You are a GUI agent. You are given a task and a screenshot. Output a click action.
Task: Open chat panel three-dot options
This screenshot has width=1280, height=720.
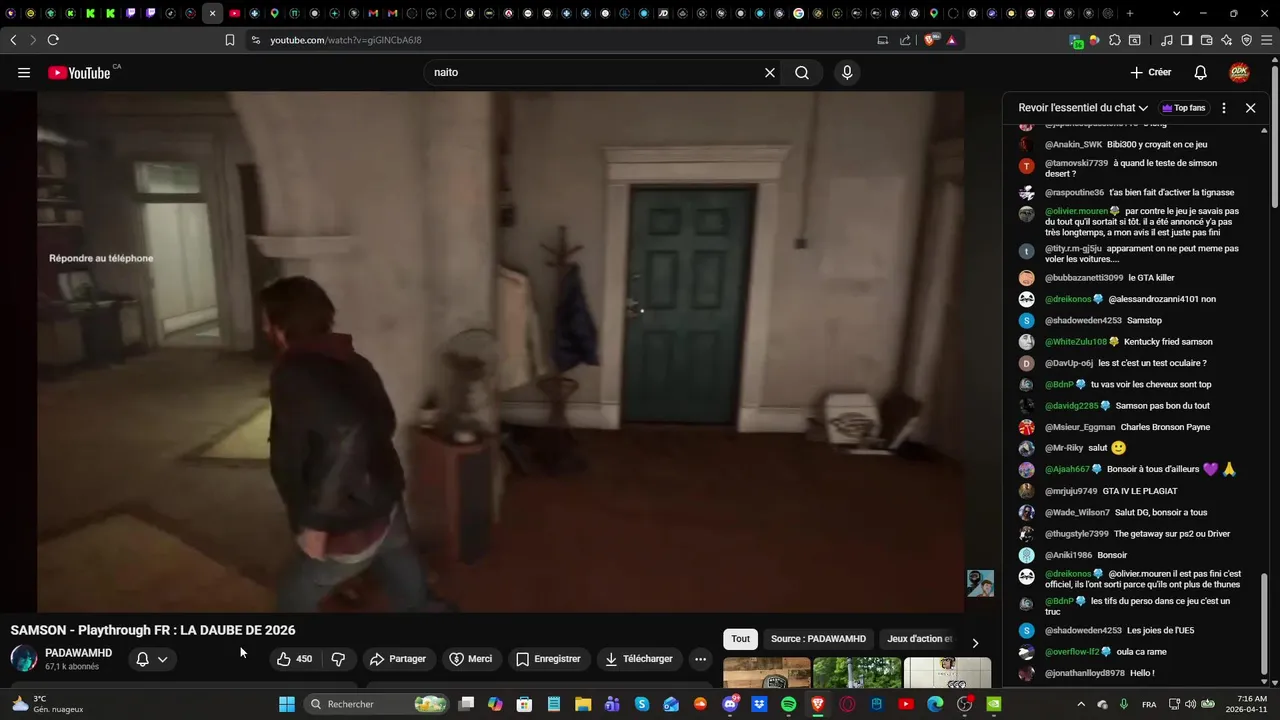pyautogui.click(x=1224, y=108)
